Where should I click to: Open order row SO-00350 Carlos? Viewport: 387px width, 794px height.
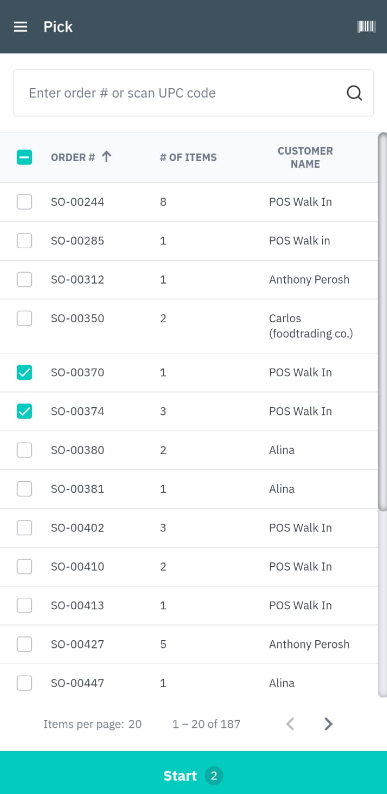(x=188, y=326)
